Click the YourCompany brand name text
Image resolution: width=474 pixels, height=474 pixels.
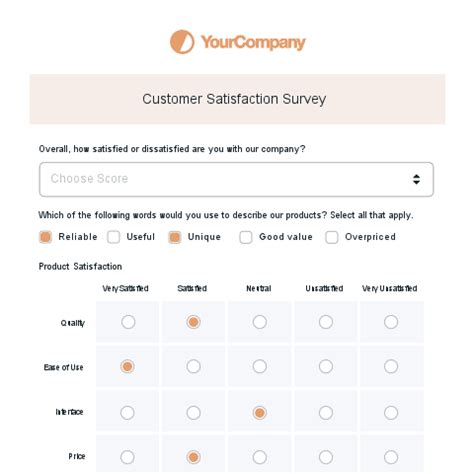click(x=253, y=43)
